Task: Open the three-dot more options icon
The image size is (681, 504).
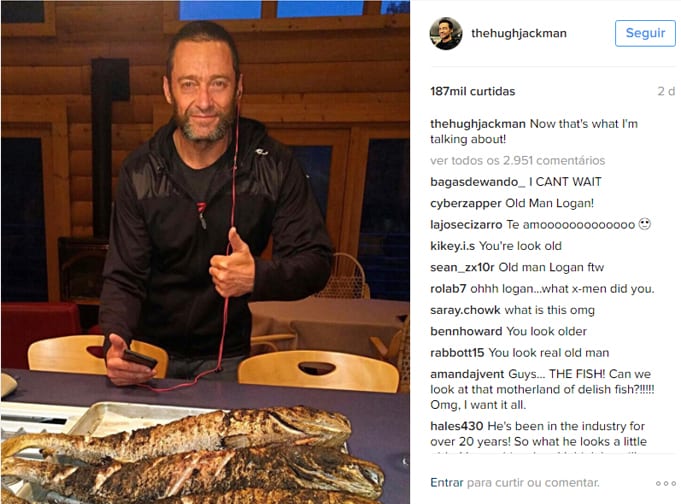Action: (x=666, y=483)
